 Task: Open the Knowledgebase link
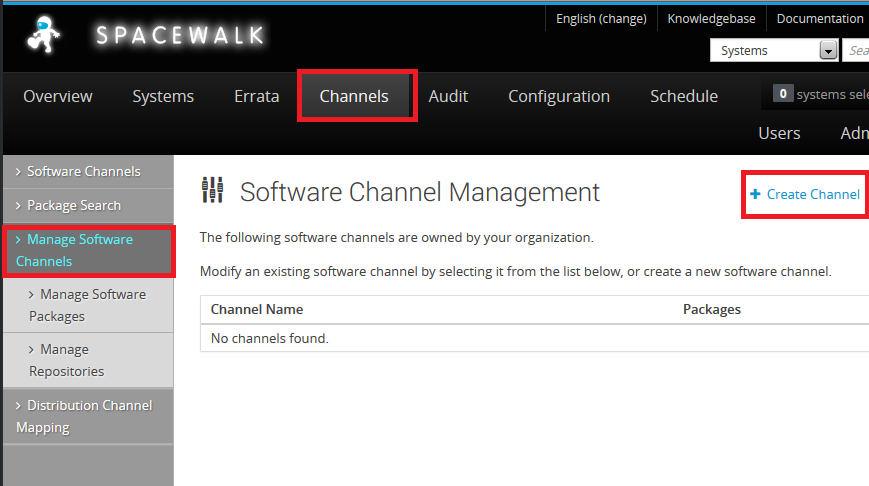point(711,19)
